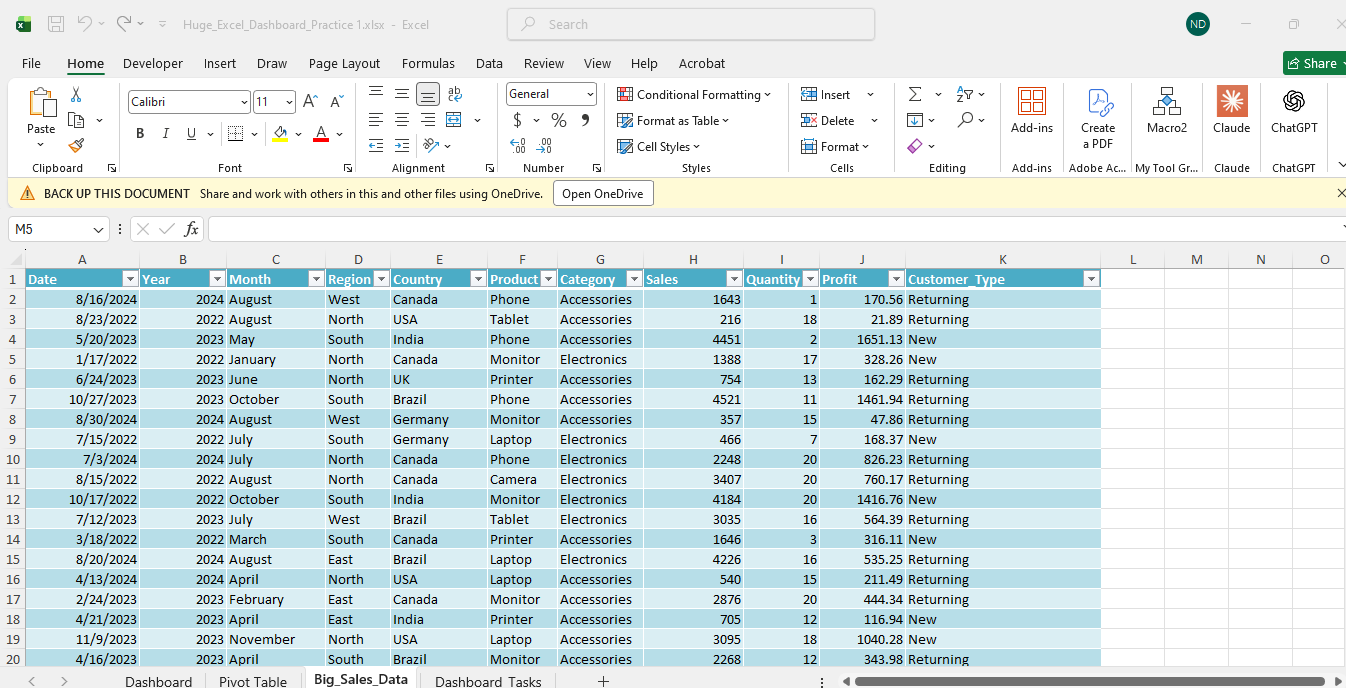Toggle Middle Align vertical alignment
The width and height of the screenshot is (1346, 688).
click(402, 94)
